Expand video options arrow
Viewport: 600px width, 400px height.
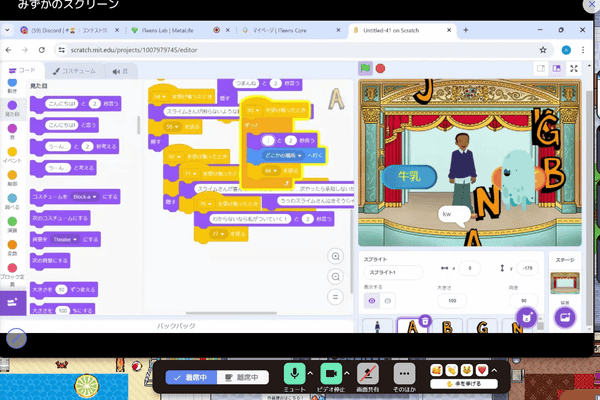[347, 373]
